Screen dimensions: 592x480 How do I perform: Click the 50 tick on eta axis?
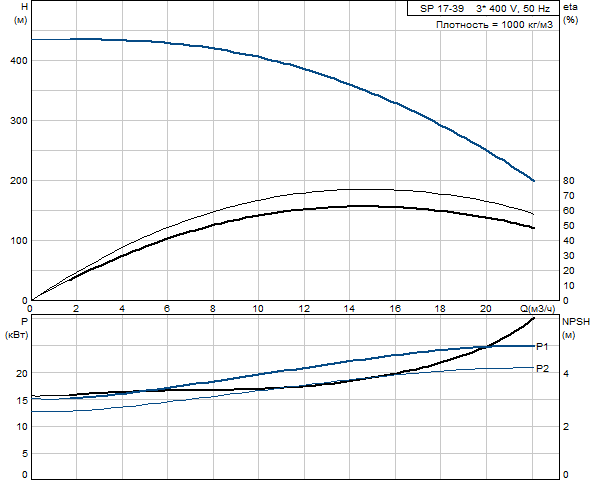click(569, 225)
